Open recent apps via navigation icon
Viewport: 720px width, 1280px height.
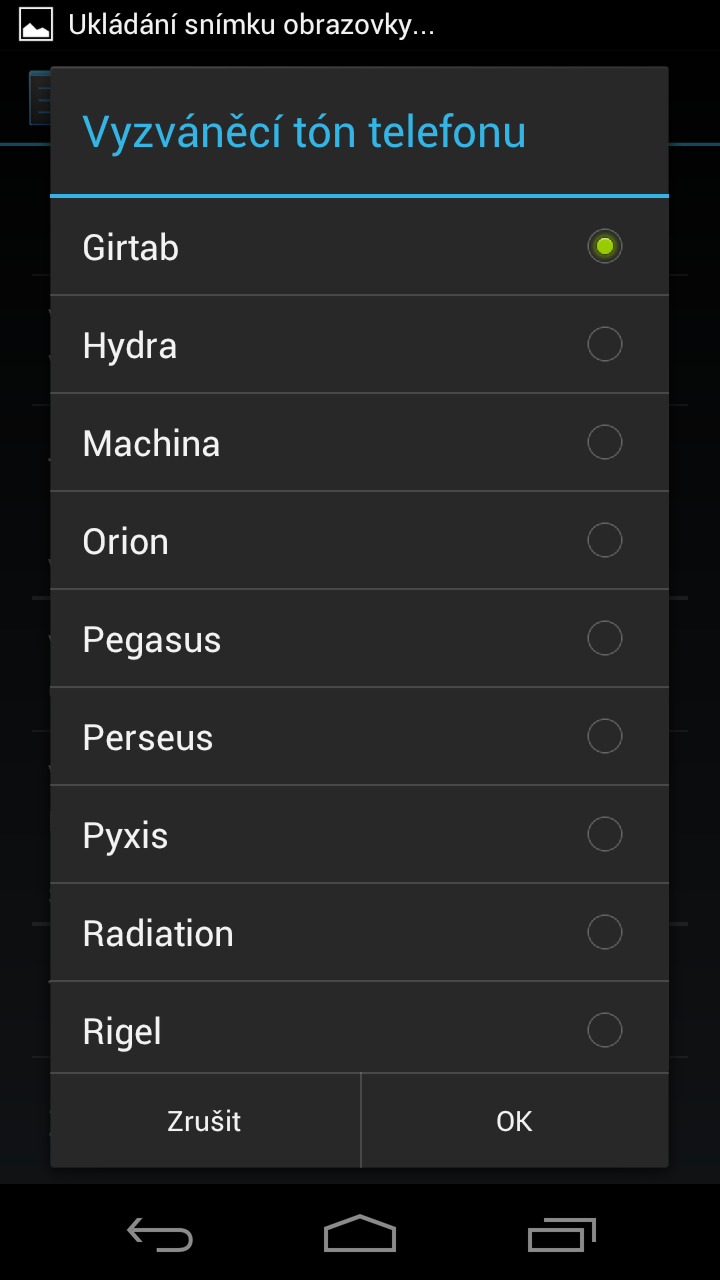[x=561, y=1234]
